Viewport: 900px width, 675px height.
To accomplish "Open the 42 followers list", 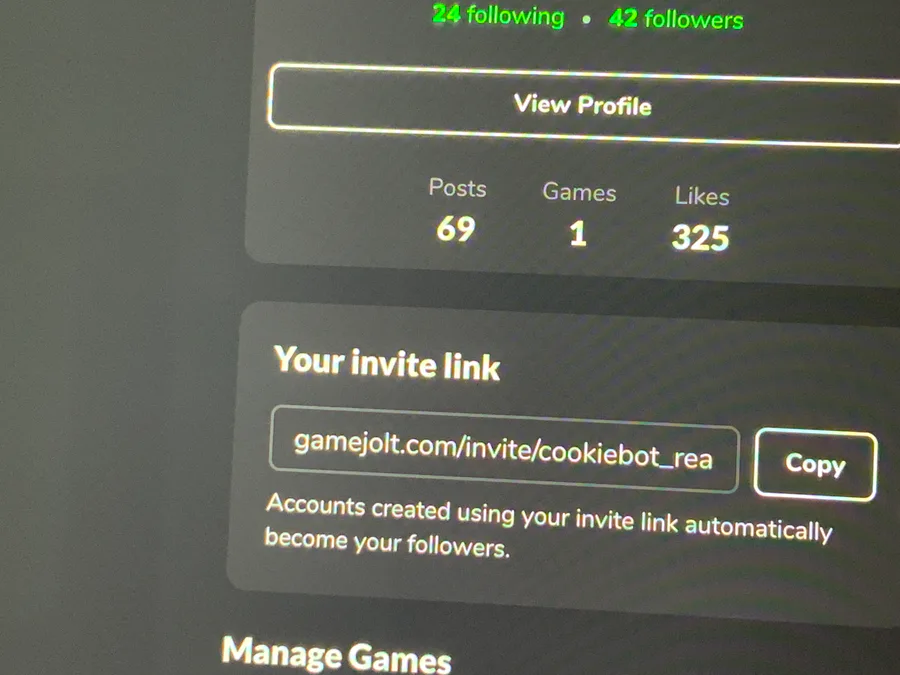I will pyautogui.click(x=676, y=19).
